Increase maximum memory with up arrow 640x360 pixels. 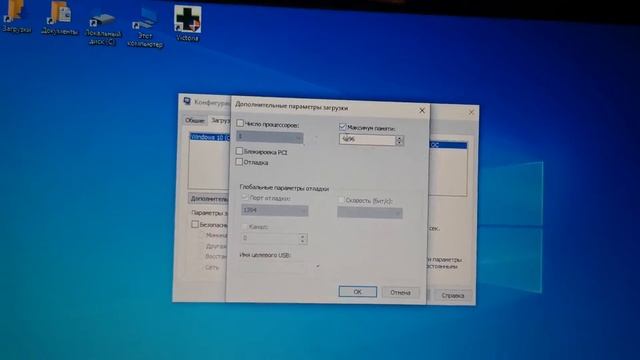point(400,138)
